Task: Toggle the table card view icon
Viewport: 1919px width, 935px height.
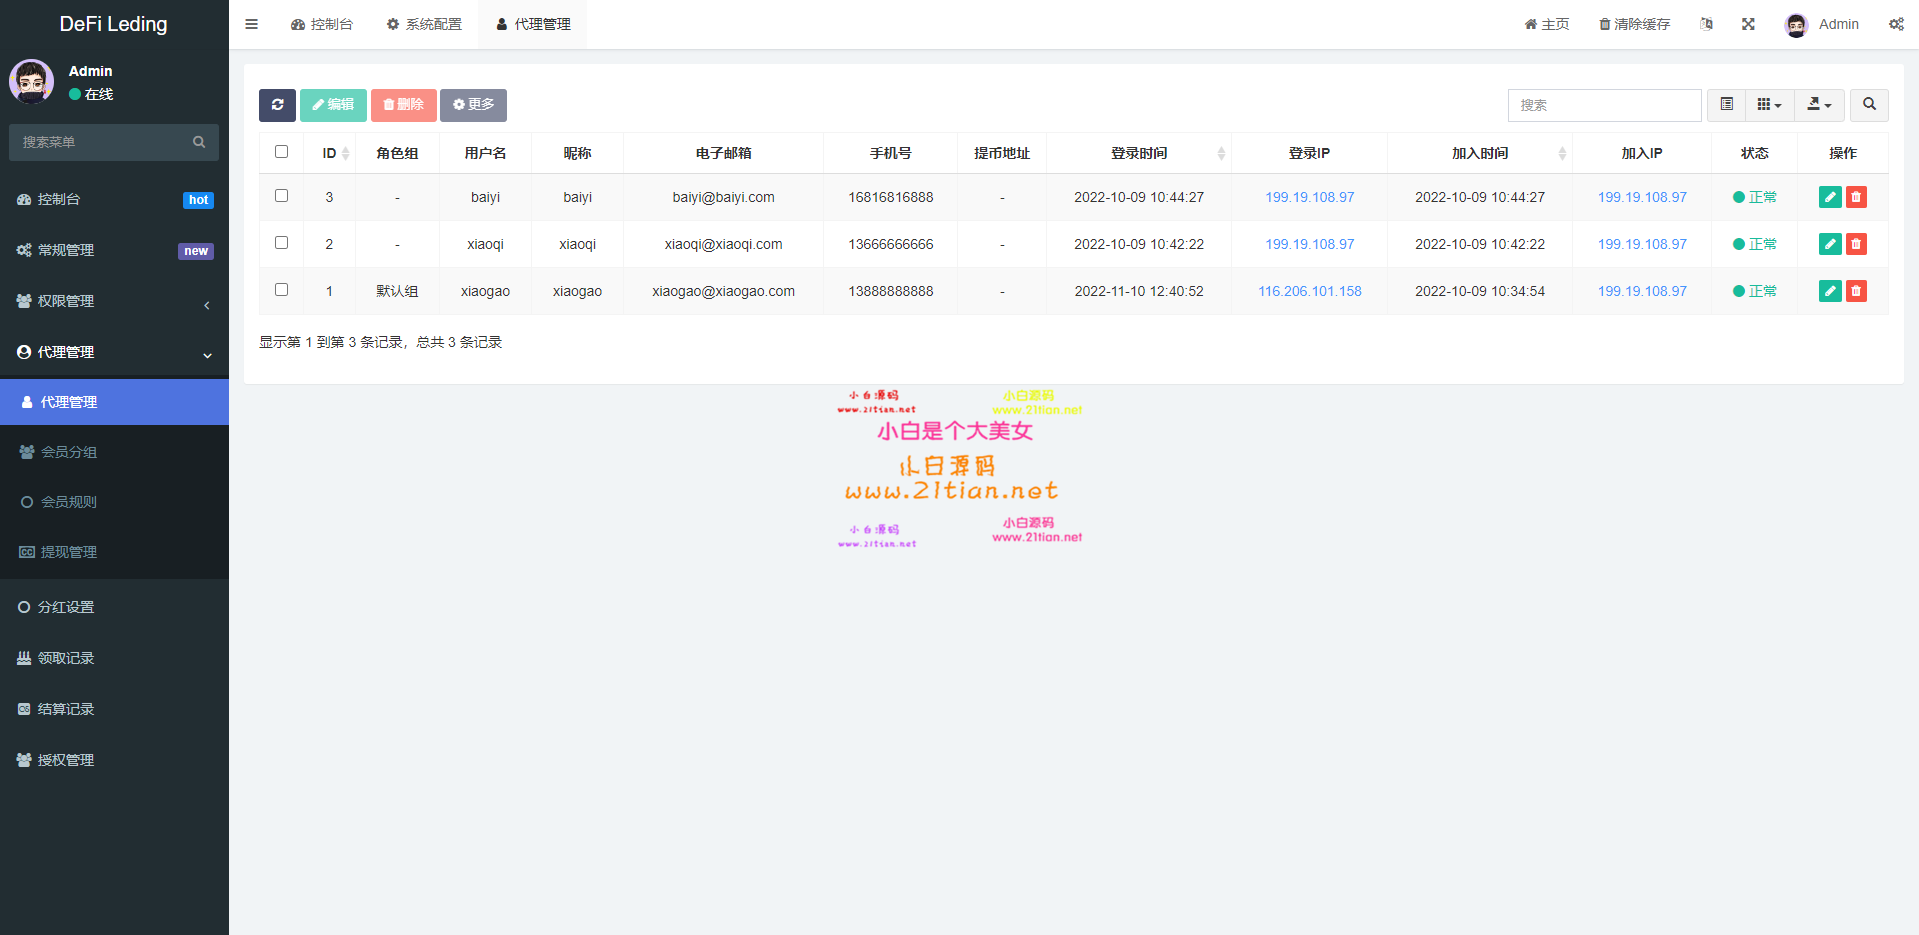Action: 1726,105
